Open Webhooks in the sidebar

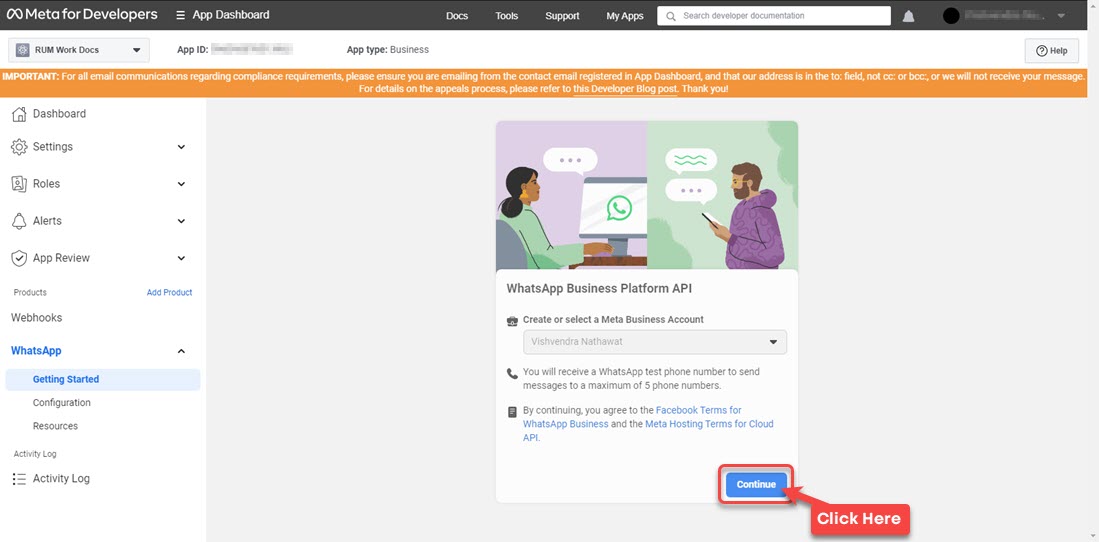[x=36, y=318]
